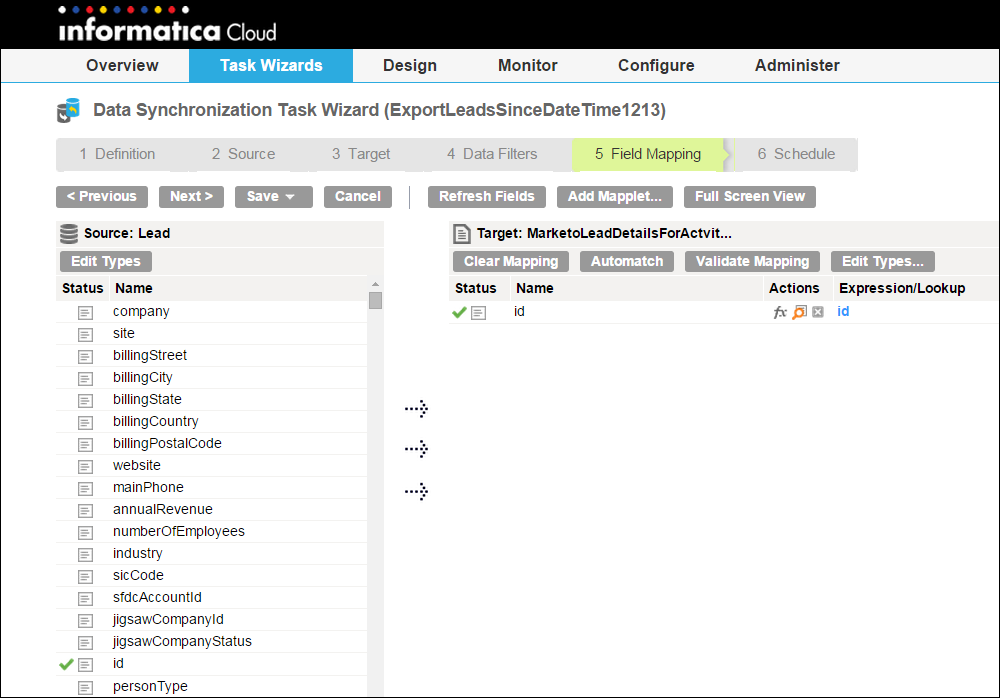The height and width of the screenshot is (698, 1000).
Task: Click the field icon next to sfdcAccountId
Action: pyautogui.click(x=85, y=598)
